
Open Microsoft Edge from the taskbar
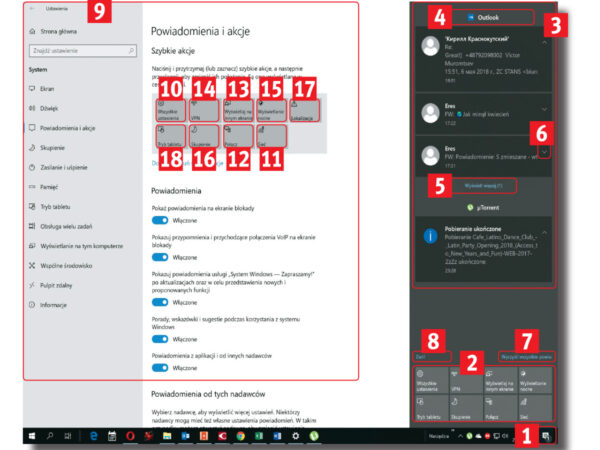click(93, 436)
